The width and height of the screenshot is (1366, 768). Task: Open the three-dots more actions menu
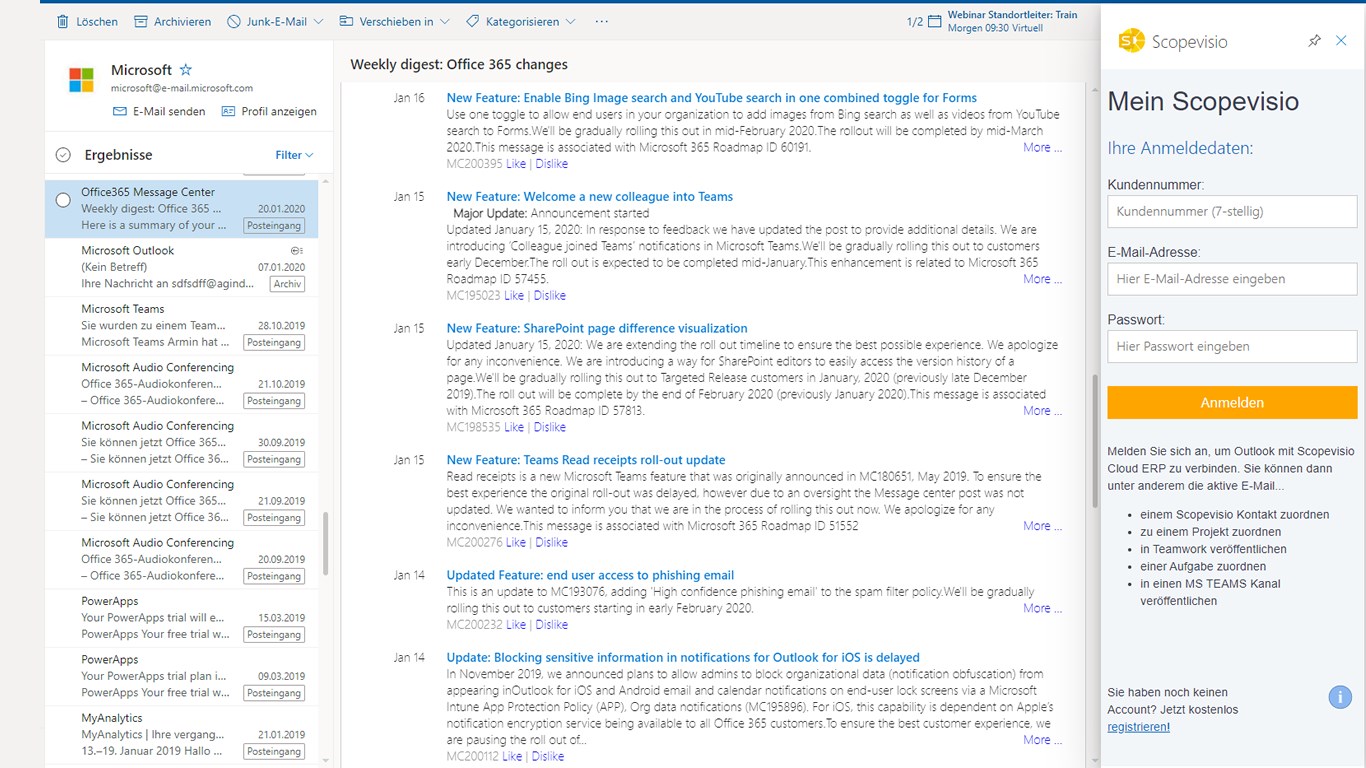tap(601, 21)
